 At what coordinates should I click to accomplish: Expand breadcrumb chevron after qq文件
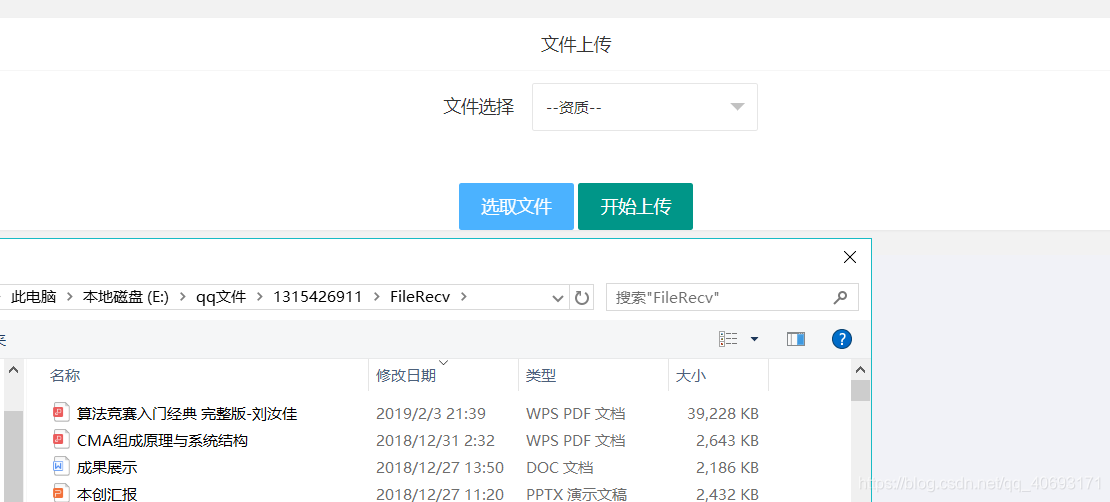coord(260,297)
